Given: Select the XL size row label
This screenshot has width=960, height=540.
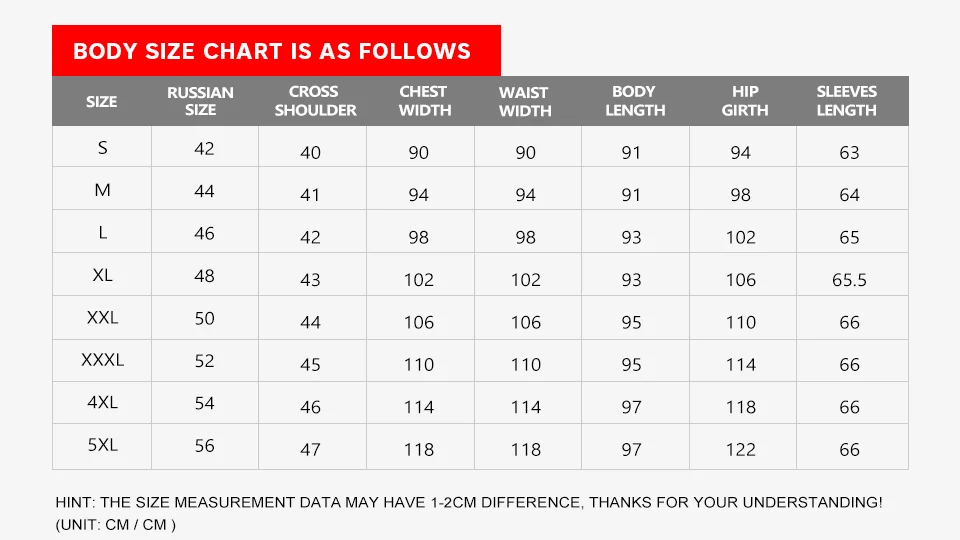Looking at the screenshot, I should (102, 275).
